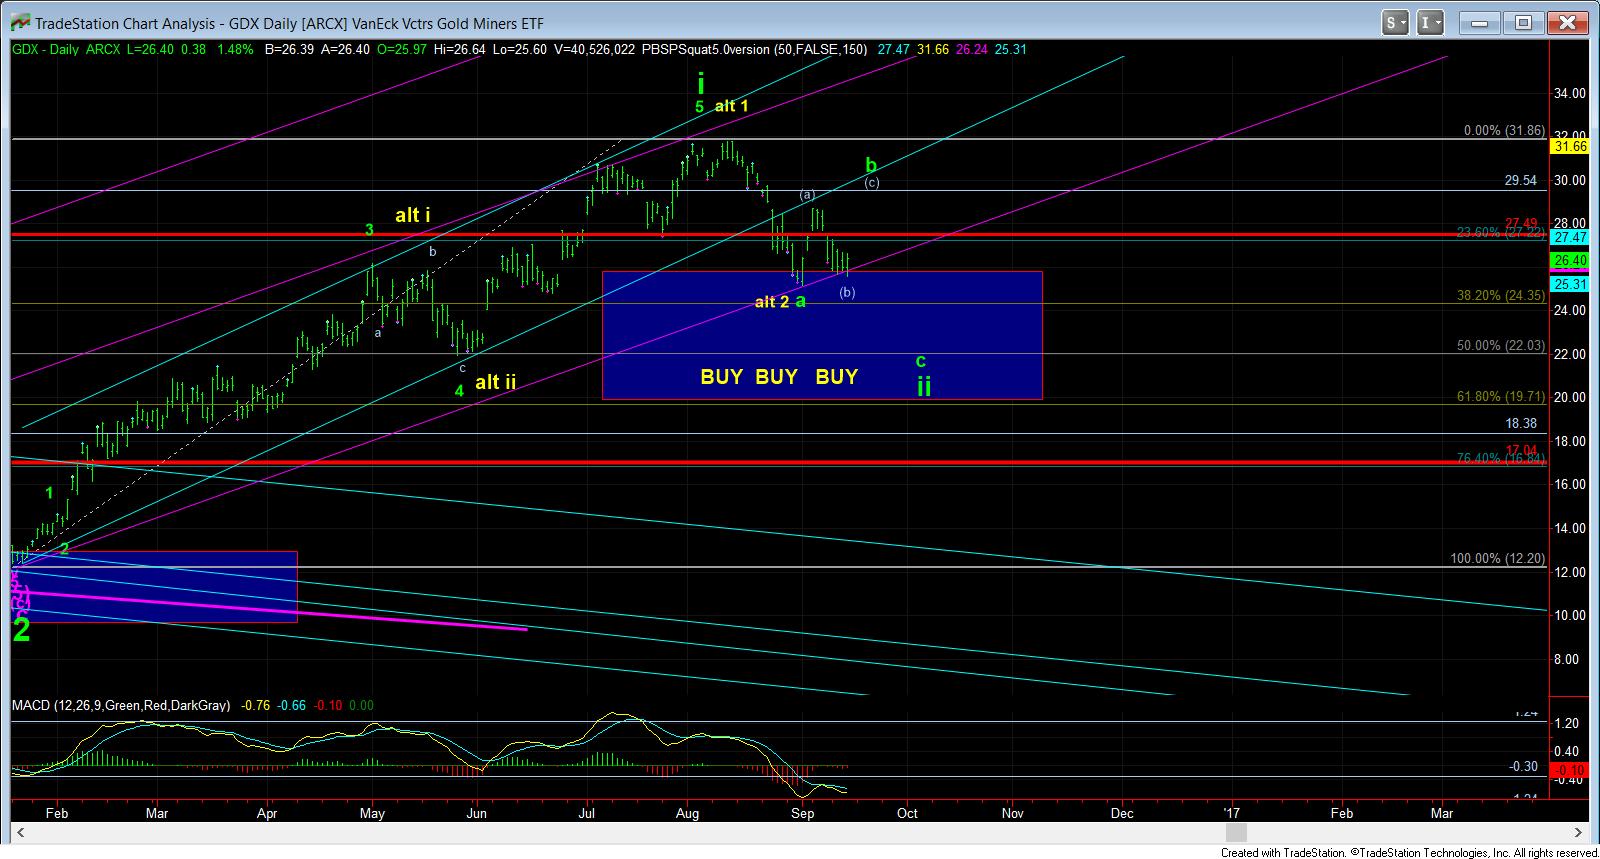
Task: Click the '14.00' price axis label
Action: tap(1570, 528)
